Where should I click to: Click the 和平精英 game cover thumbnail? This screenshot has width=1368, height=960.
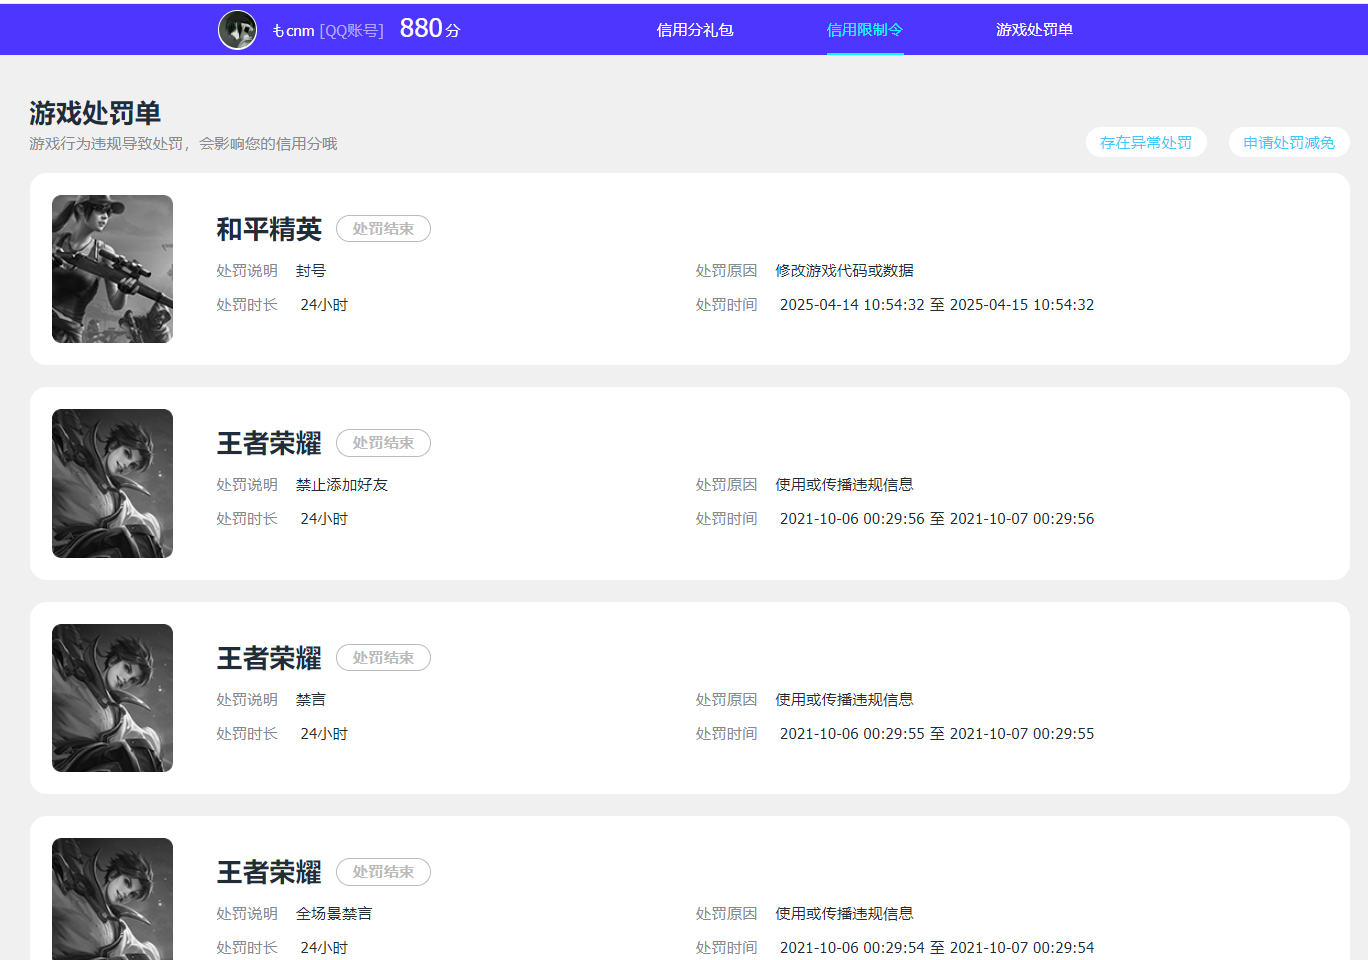(x=112, y=269)
